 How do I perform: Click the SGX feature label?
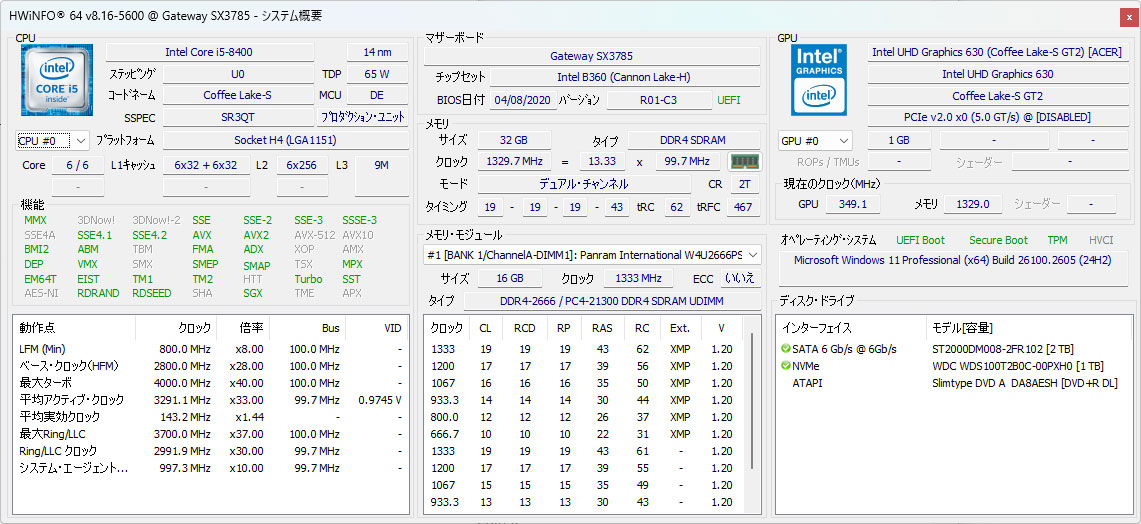[253, 293]
